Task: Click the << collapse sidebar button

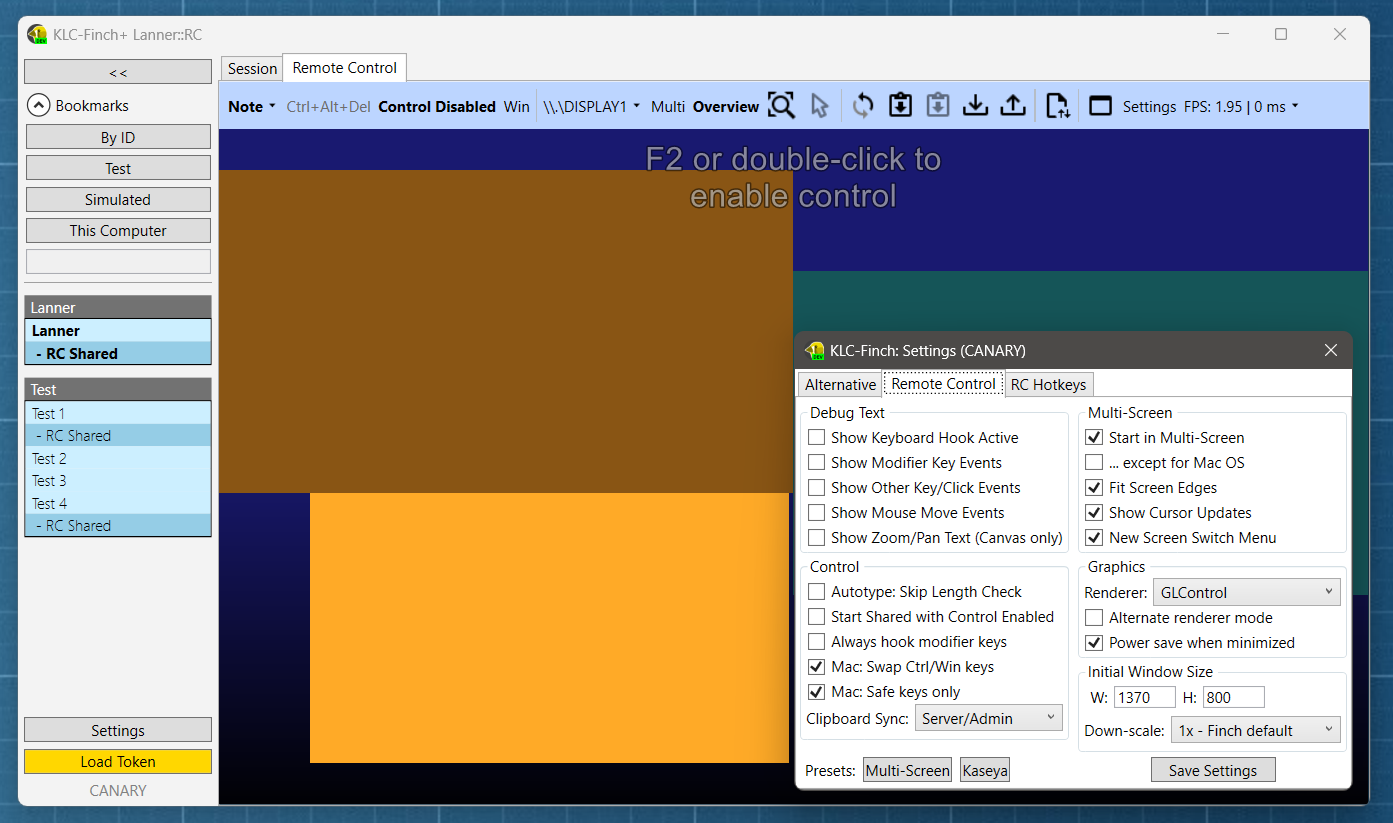Action: 118,72
